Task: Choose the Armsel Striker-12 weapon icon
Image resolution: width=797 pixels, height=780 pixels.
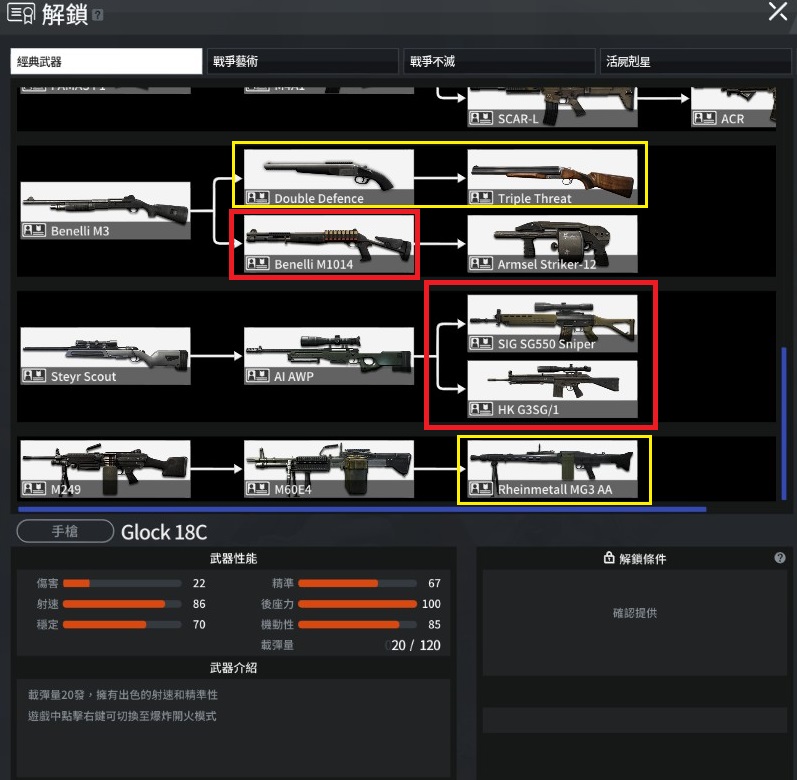Action: (x=552, y=244)
